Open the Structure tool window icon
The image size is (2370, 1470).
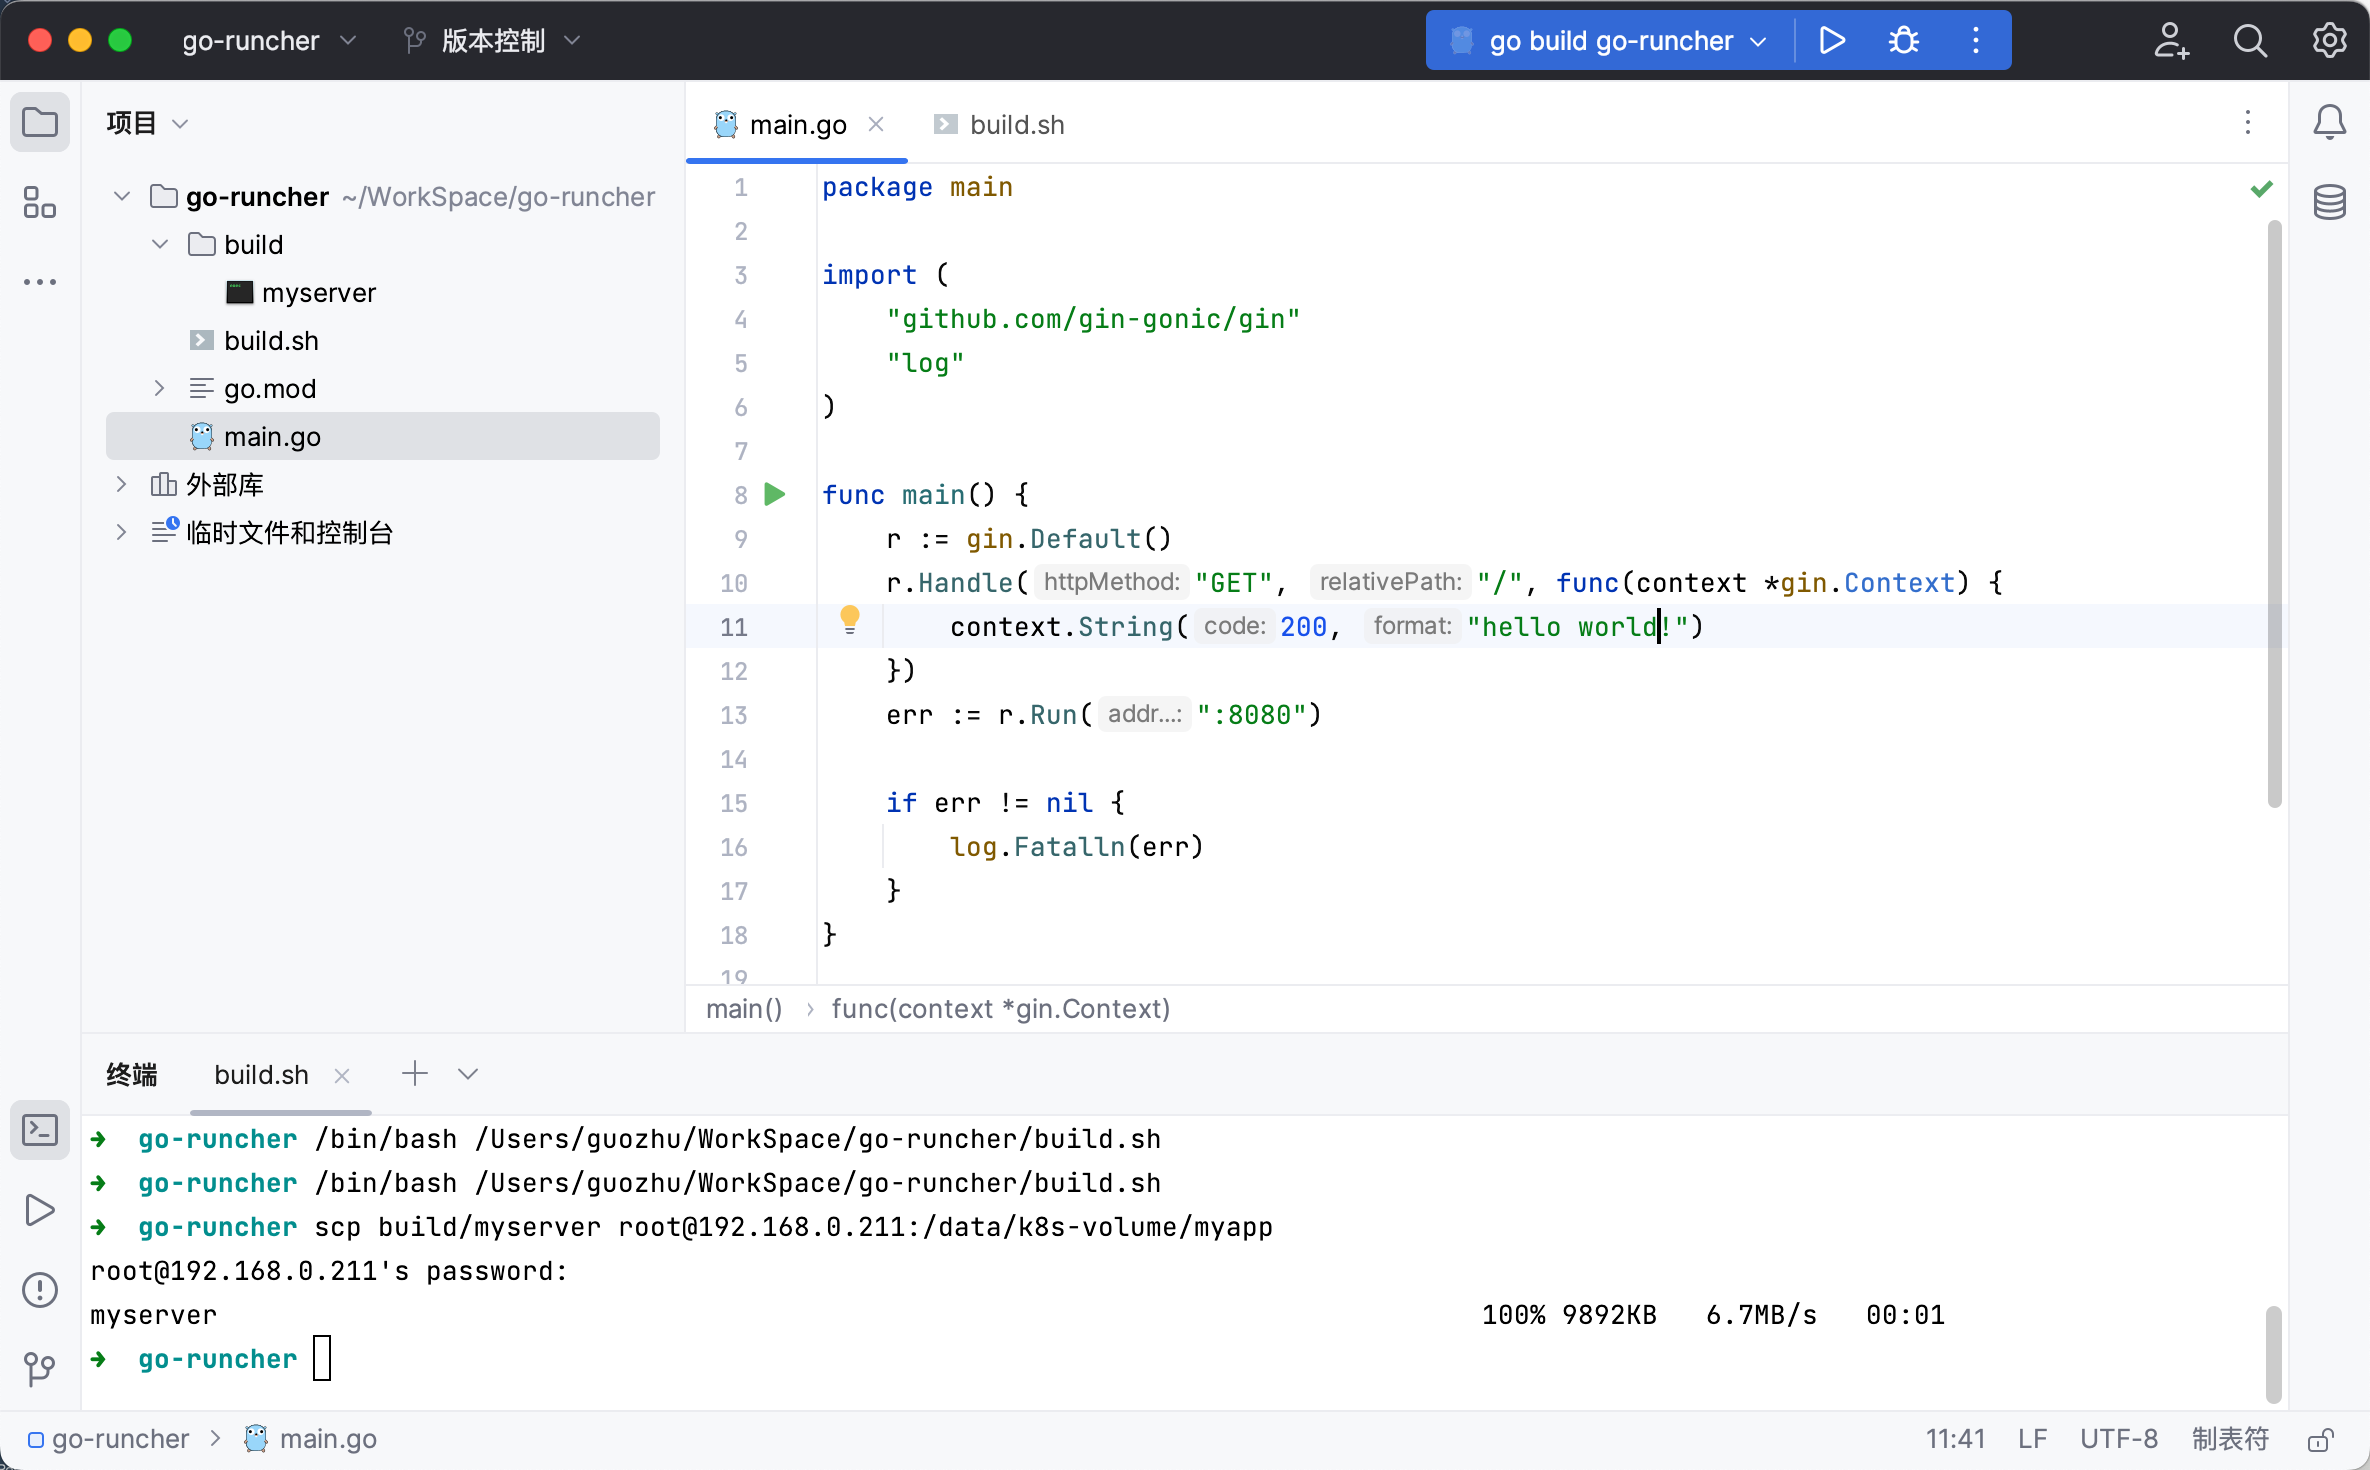tap(40, 202)
